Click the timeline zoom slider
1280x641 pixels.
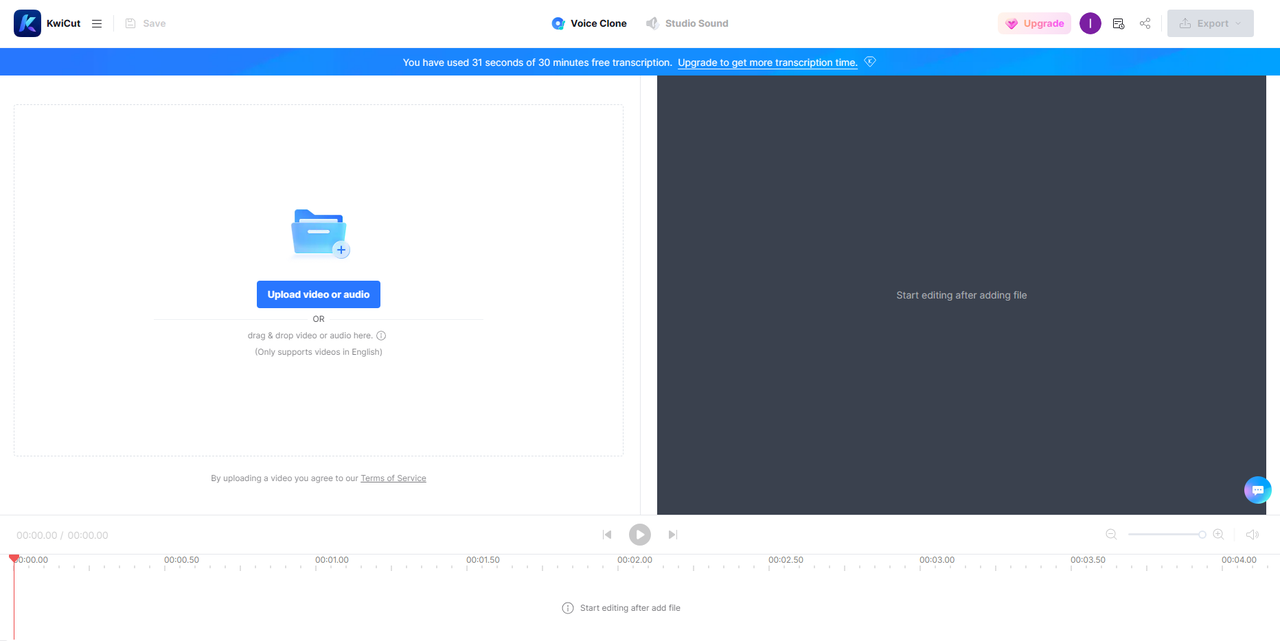(x=1167, y=535)
